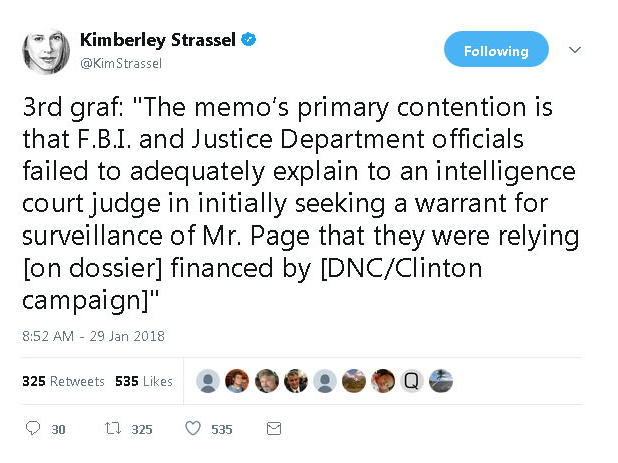Image resolution: width=618 pixels, height=463 pixels.
Task: View the 535 Likes list
Action: pos(143,381)
